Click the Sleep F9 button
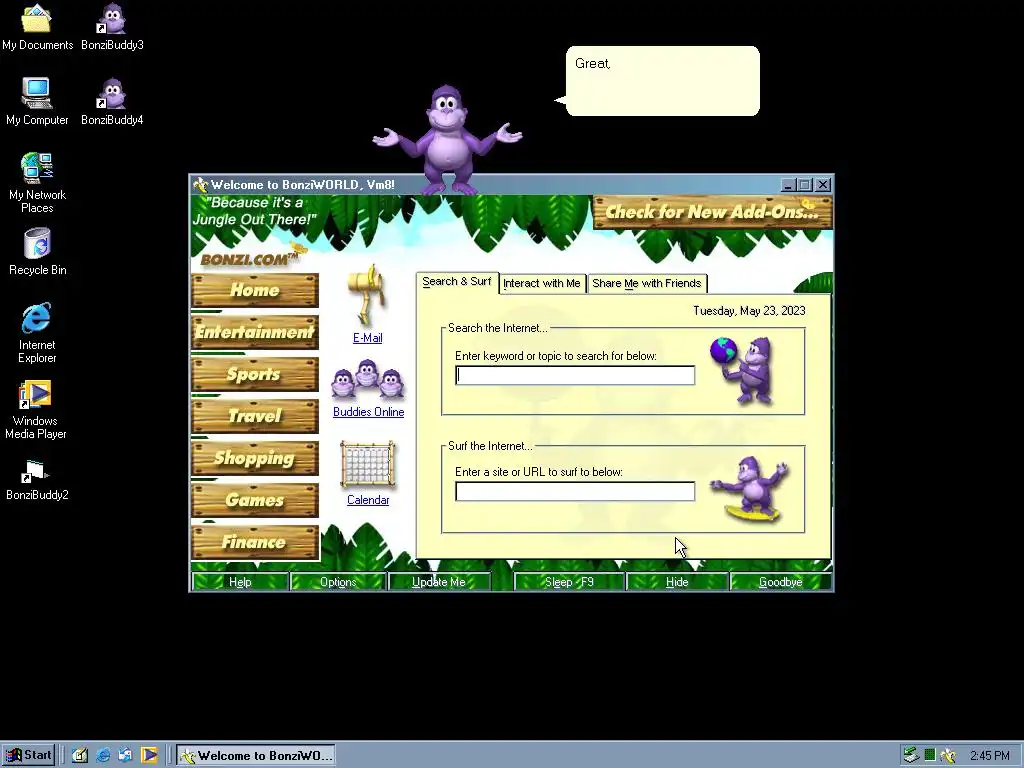This screenshot has height=768, width=1024. click(x=569, y=582)
